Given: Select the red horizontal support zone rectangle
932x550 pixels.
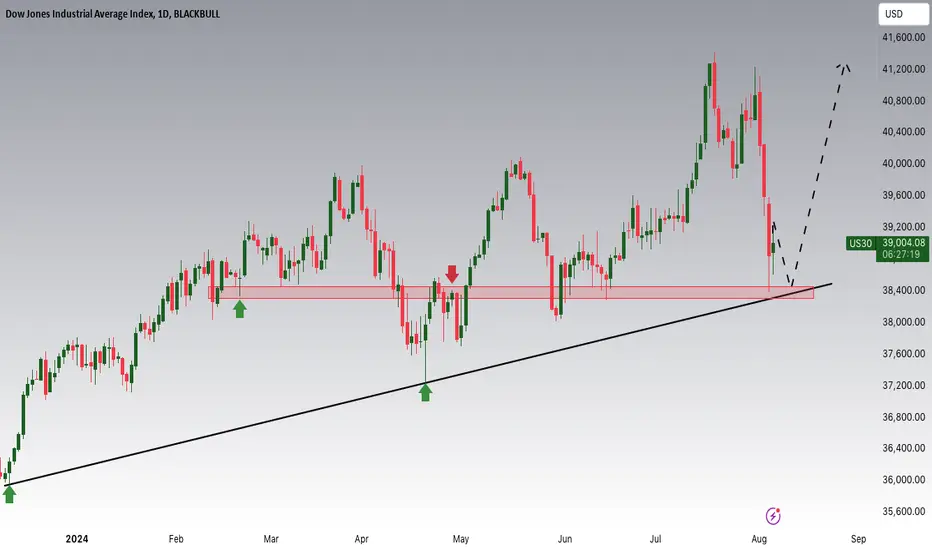Looking at the screenshot, I should (511, 292).
